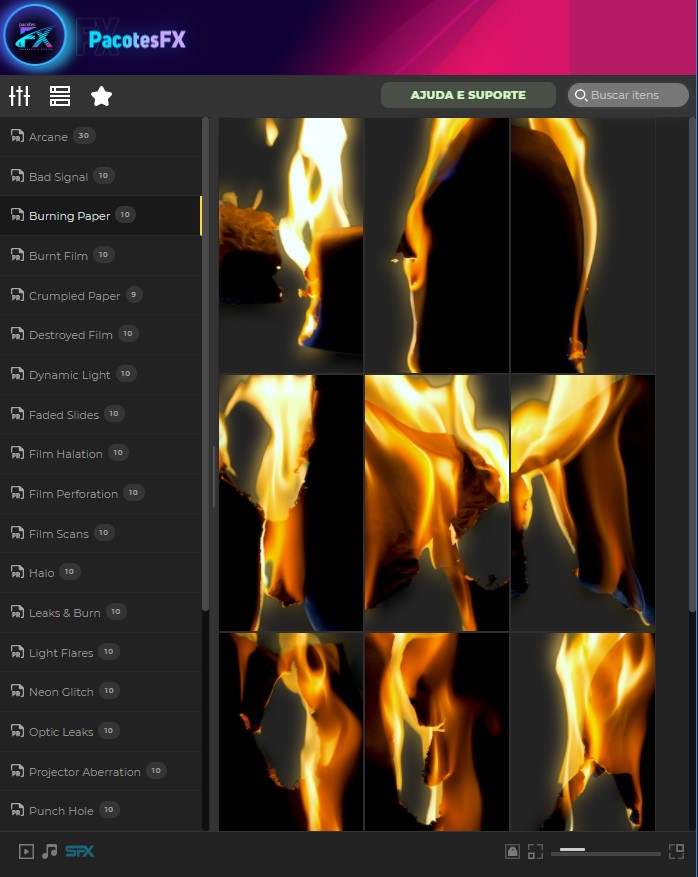698x877 pixels.
Task: Click the PacotesFX logo
Action: (36, 37)
